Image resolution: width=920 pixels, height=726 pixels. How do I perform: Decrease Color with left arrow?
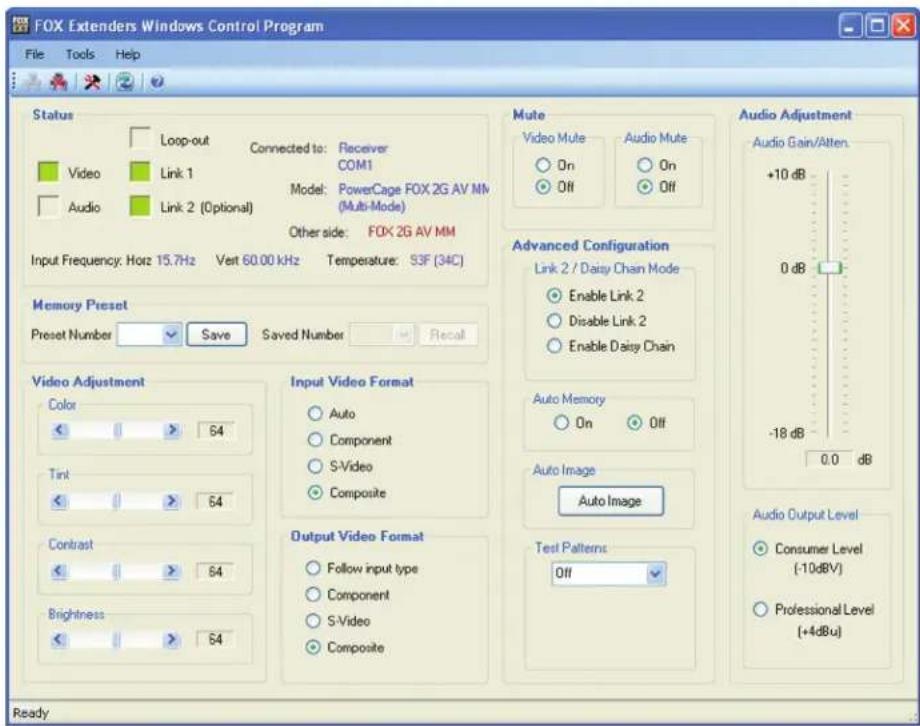(59, 430)
